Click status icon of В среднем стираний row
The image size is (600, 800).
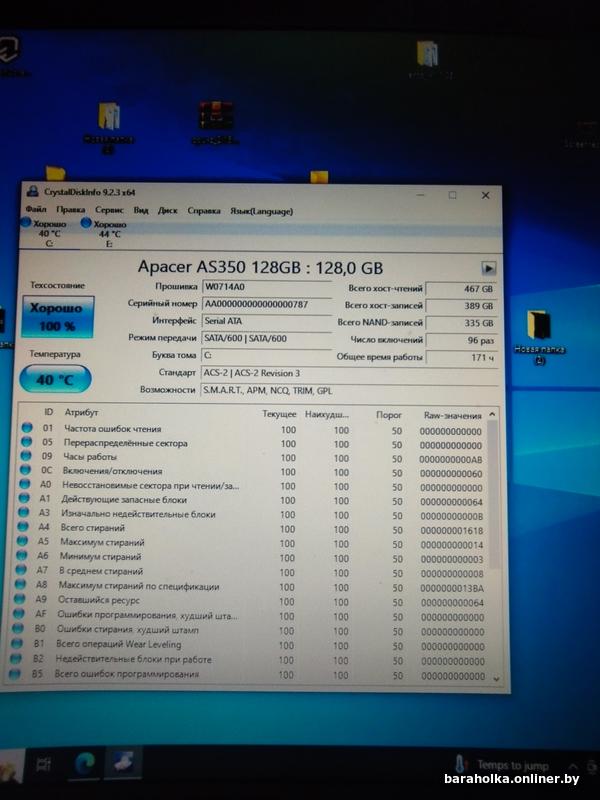click(21, 569)
